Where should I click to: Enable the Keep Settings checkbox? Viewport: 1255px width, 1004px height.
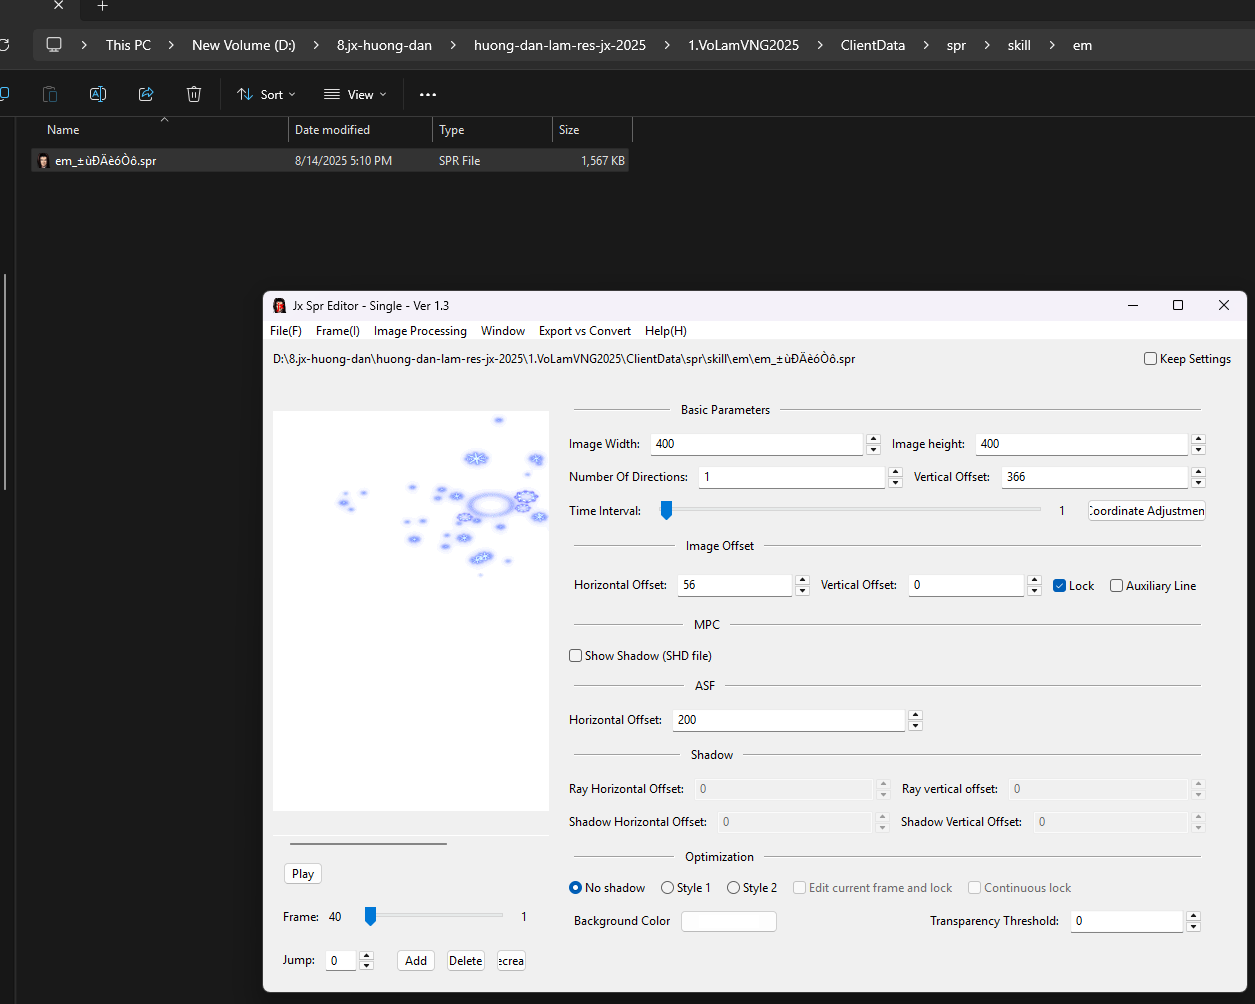pos(1150,359)
